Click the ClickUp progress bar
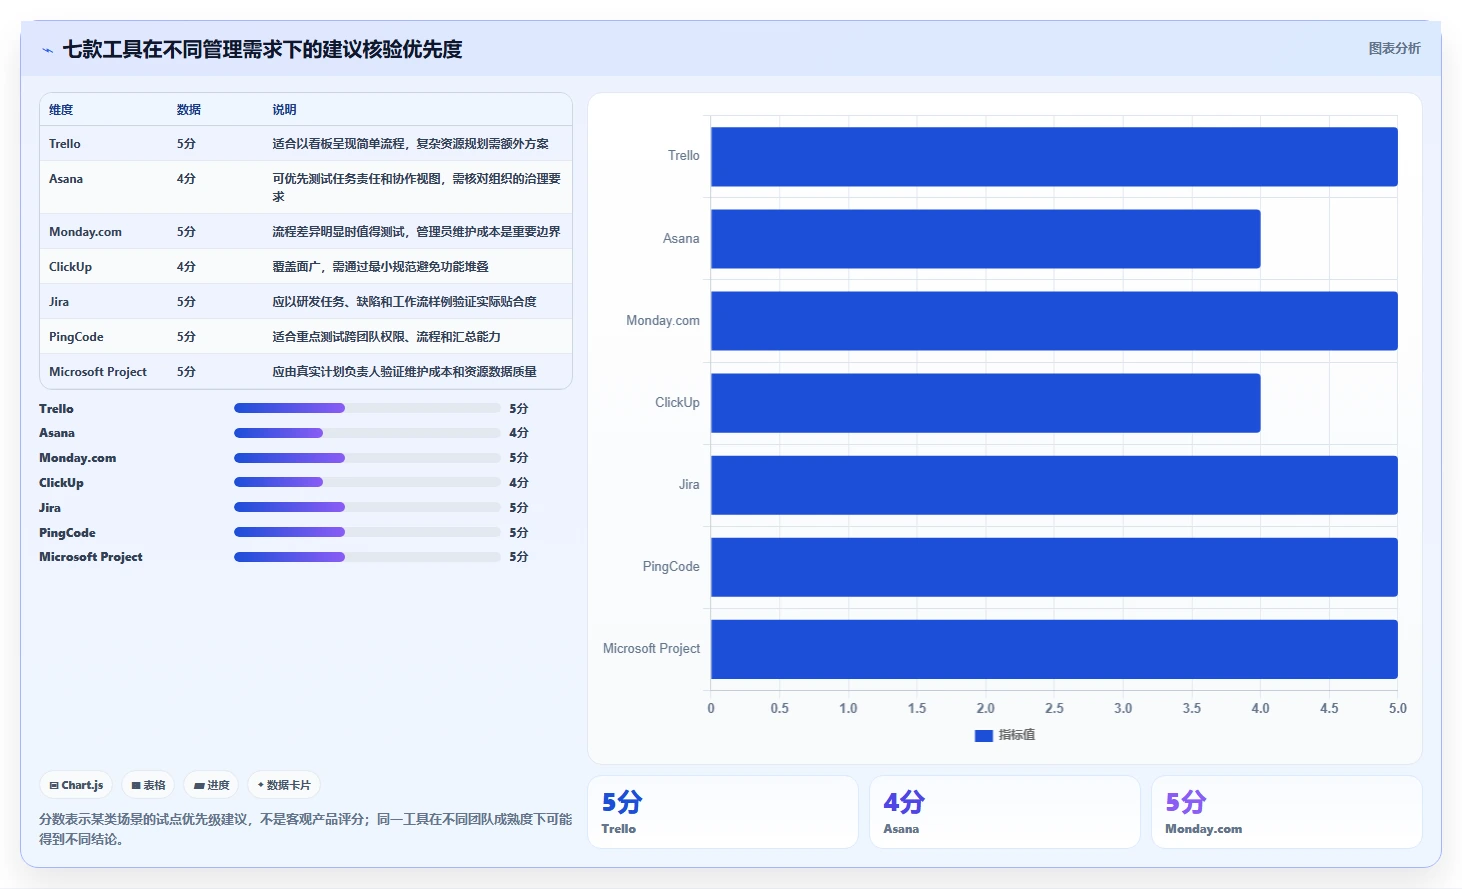This screenshot has height=889, width=1462. (367, 482)
